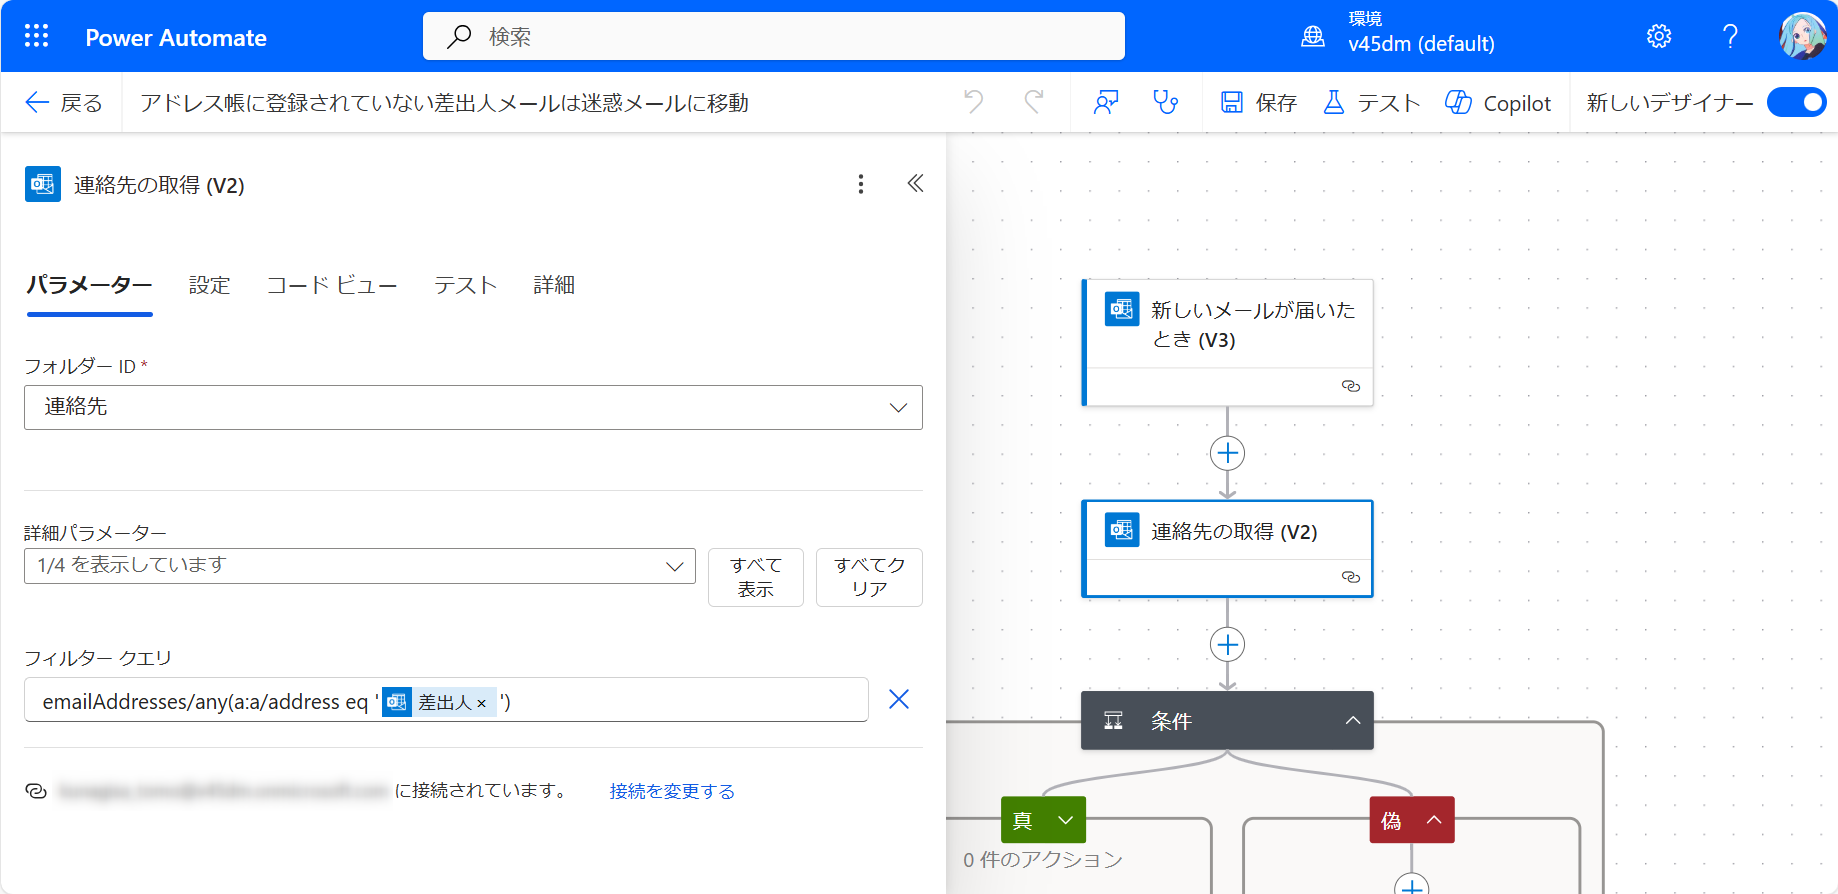Open more options for 連絡先の取得 panel
This screenshot has width=1838, height=894.
point(860,184)
